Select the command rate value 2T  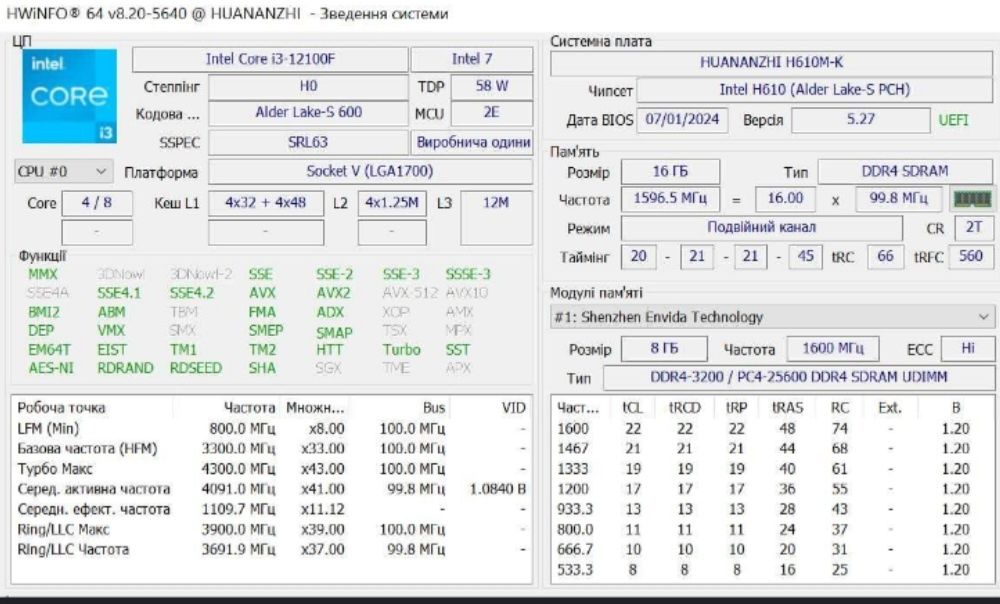[974, 228]
